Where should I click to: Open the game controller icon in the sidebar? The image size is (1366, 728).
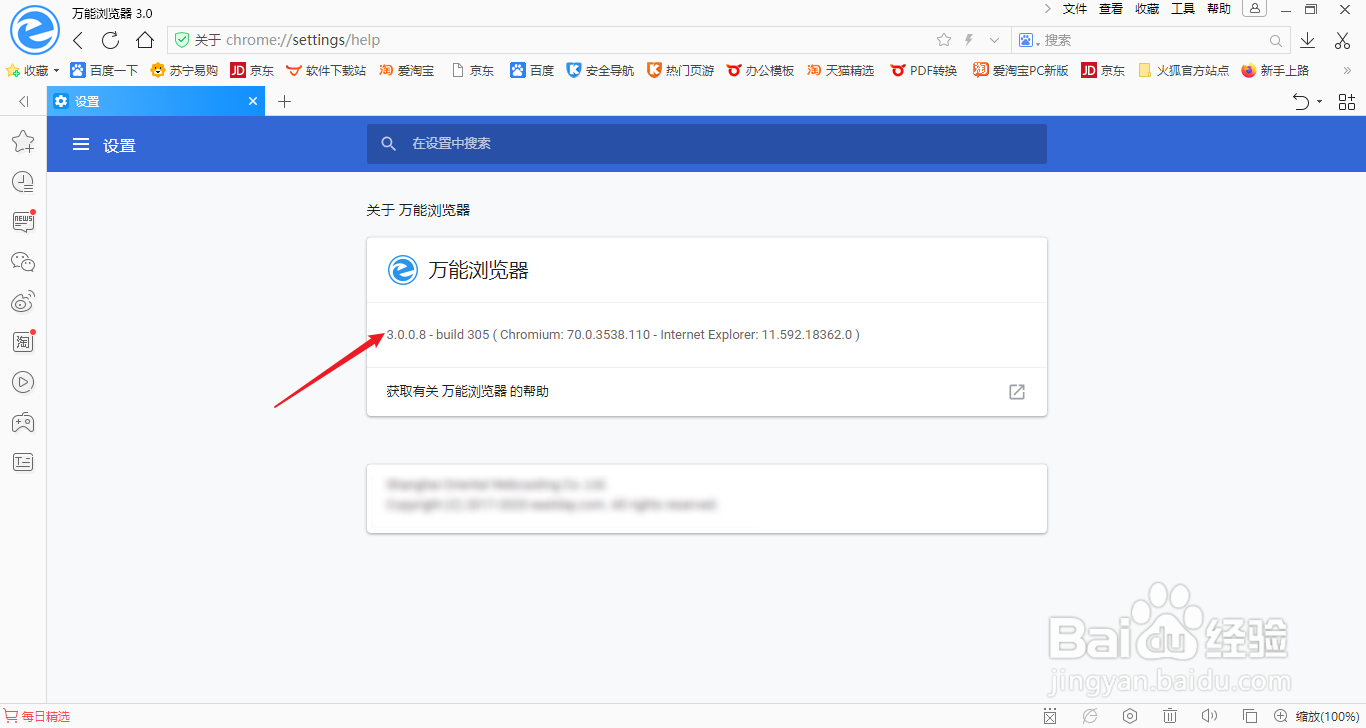pos(23,423)
